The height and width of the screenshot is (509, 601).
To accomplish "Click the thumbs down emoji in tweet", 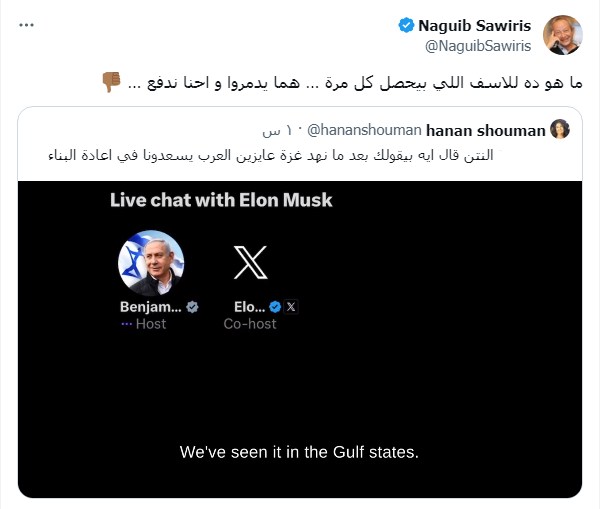I will (x=111, y=82).
